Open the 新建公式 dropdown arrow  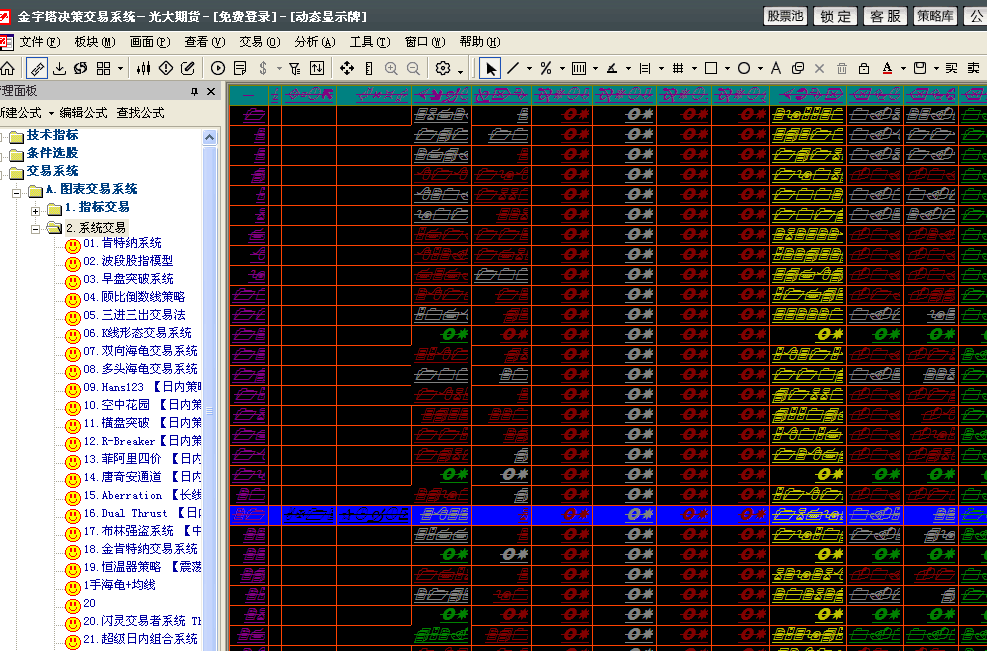pyautogui.click(x=51, y=113)
